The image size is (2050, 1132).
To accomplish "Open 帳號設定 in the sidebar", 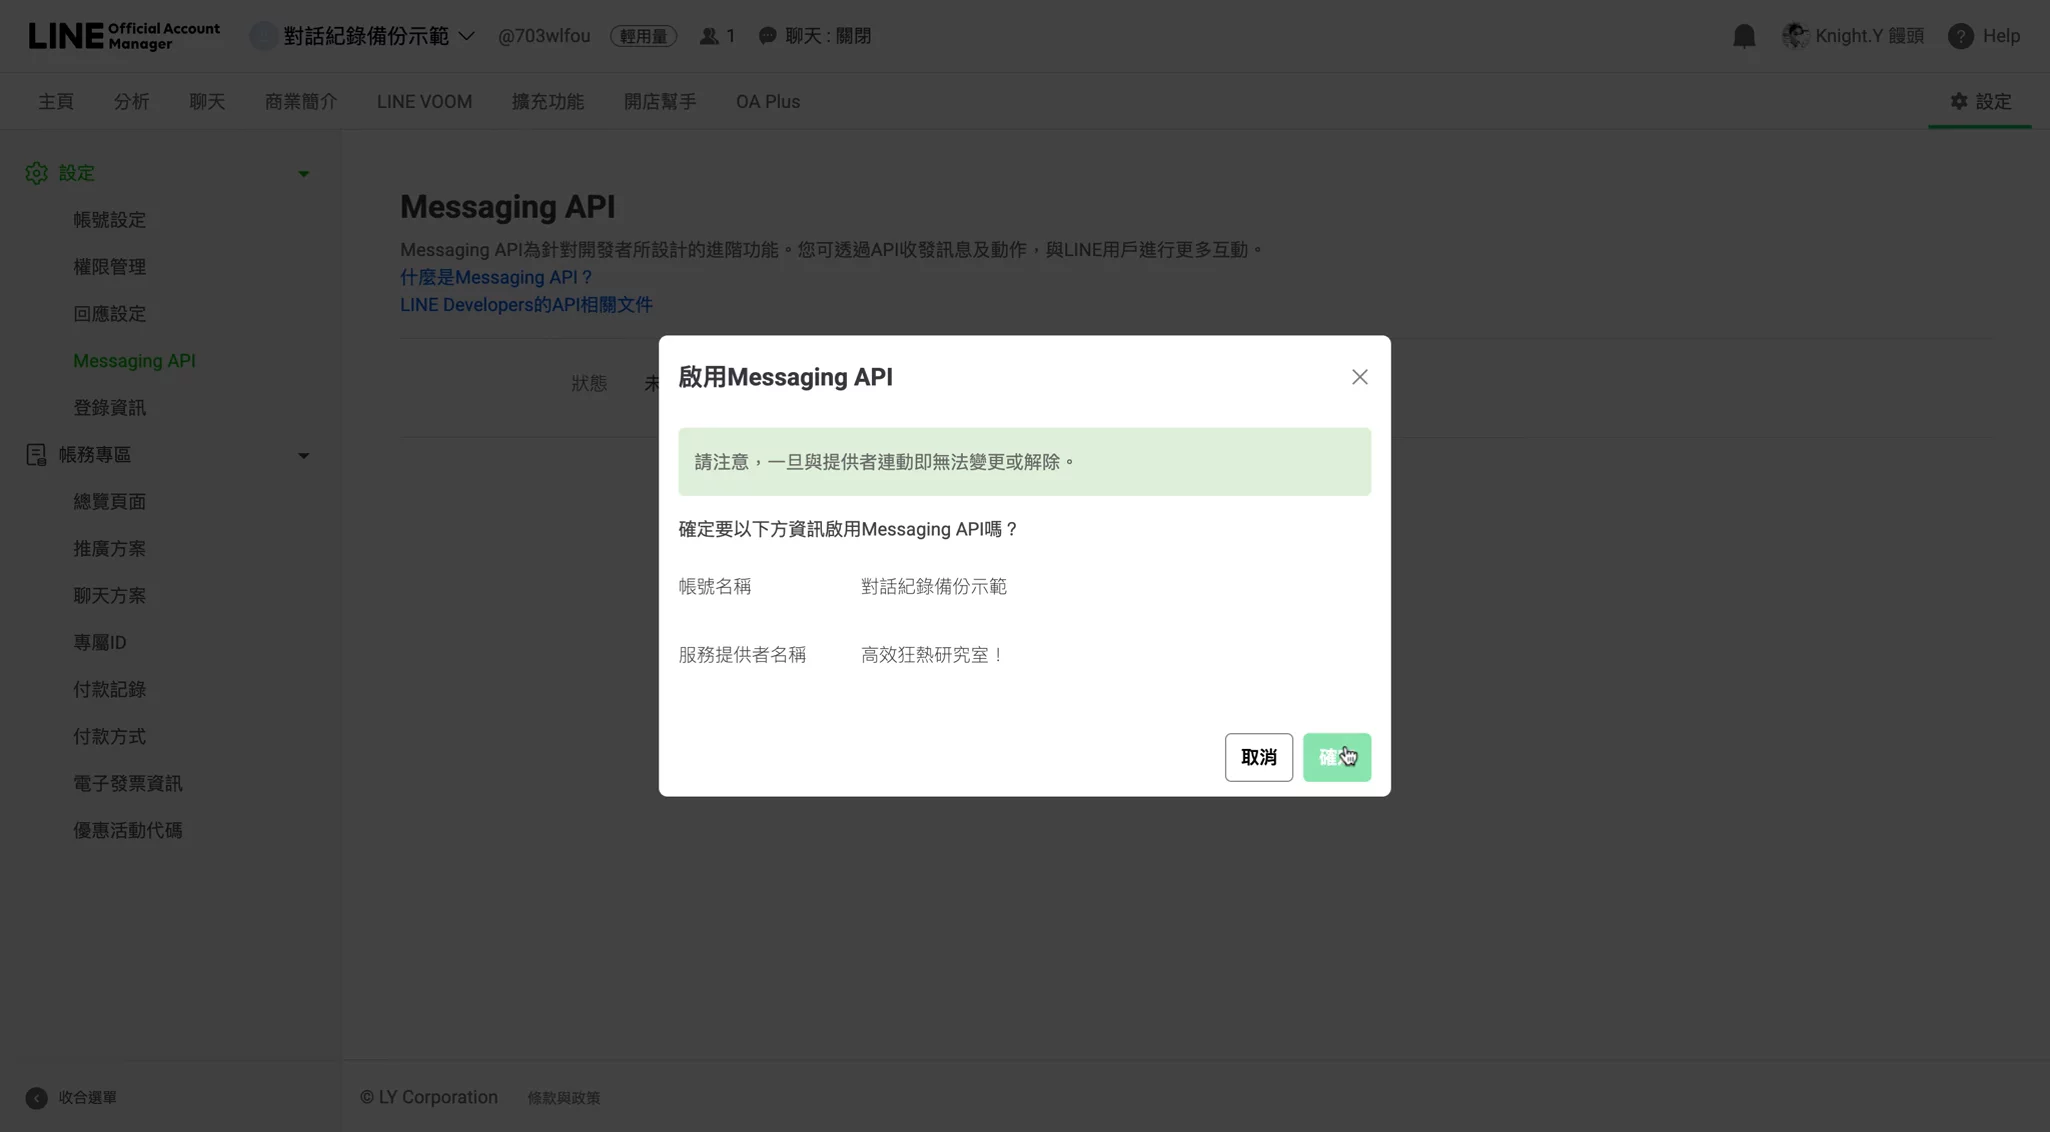I will click(109, 220).
